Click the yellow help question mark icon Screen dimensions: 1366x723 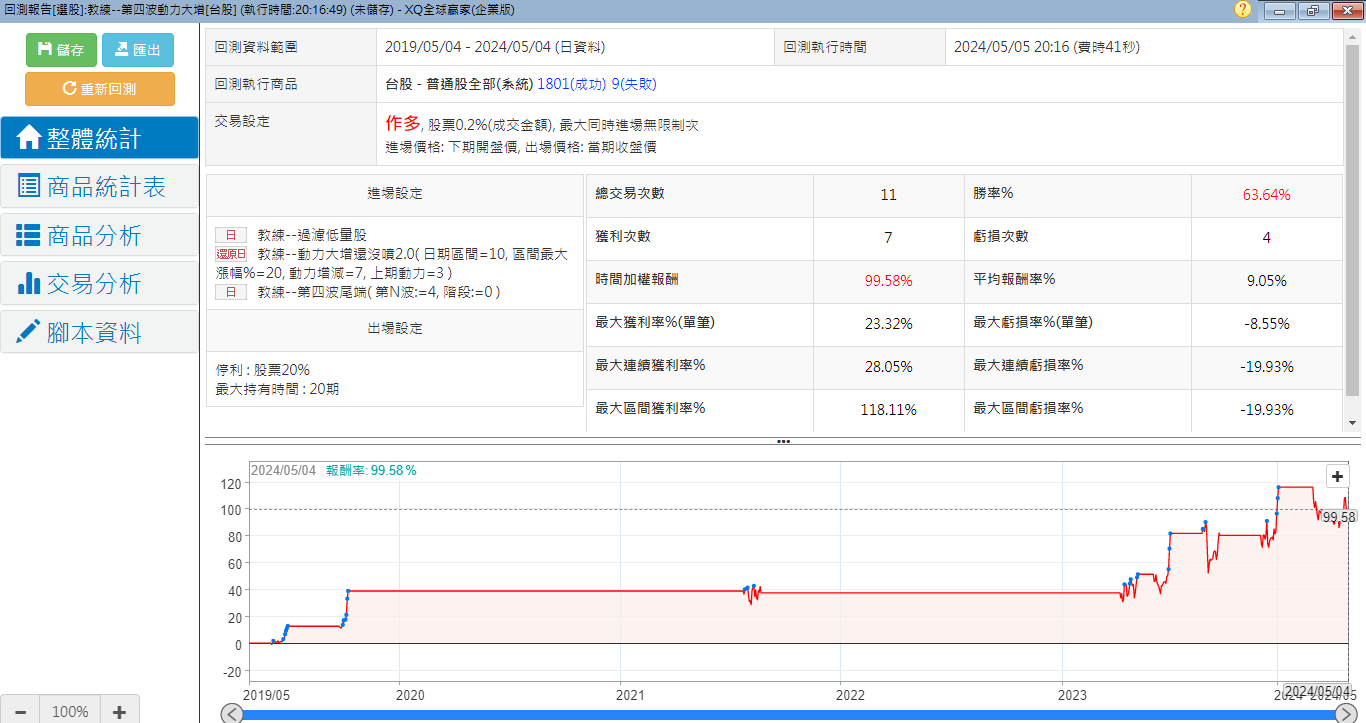pos(1243,10)
